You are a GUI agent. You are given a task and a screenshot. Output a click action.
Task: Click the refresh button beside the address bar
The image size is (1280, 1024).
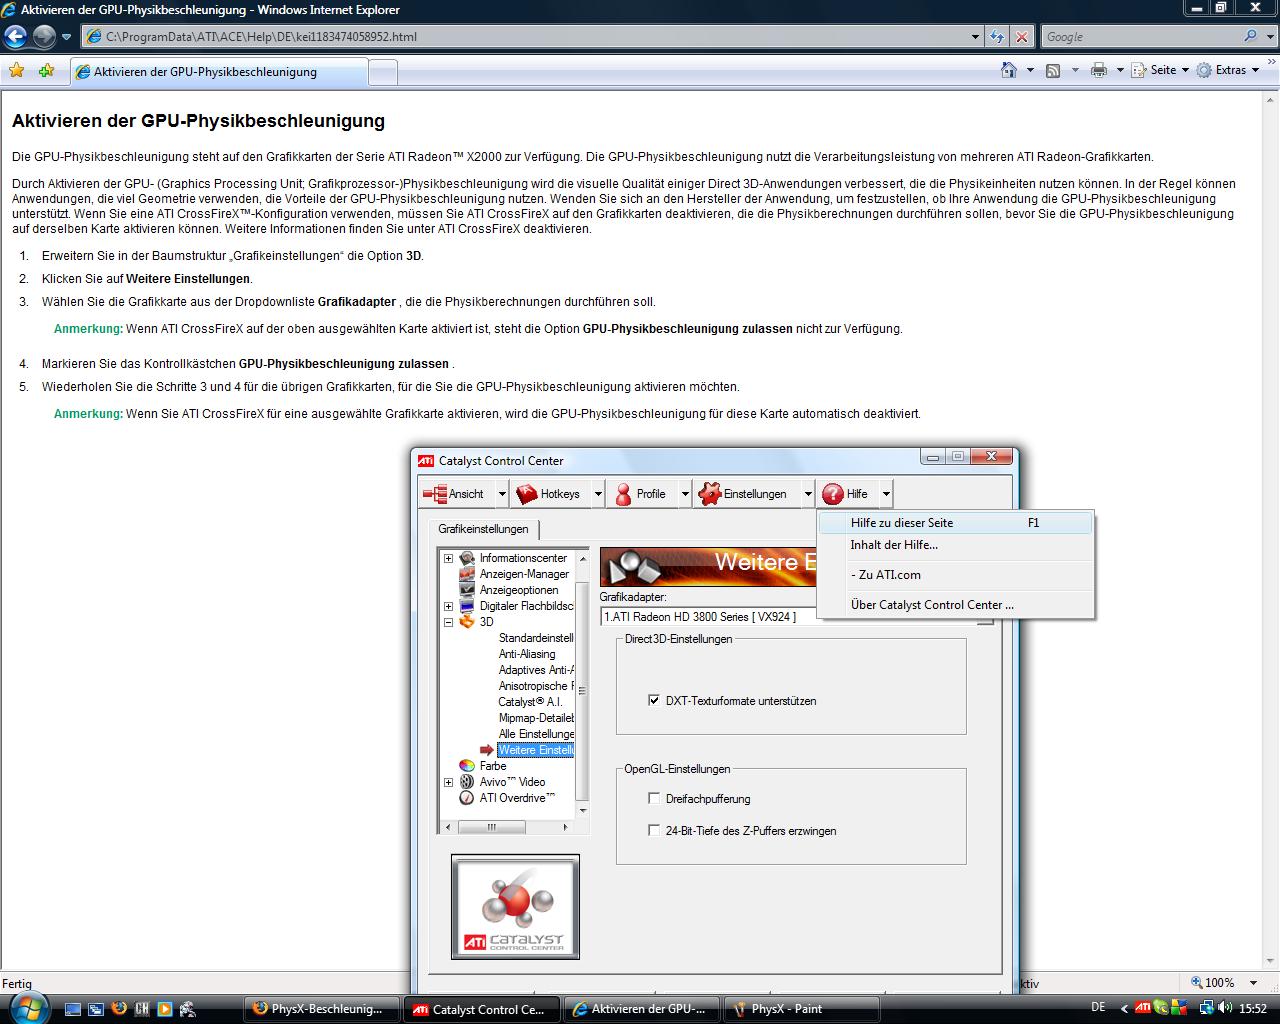click(997, 37)
